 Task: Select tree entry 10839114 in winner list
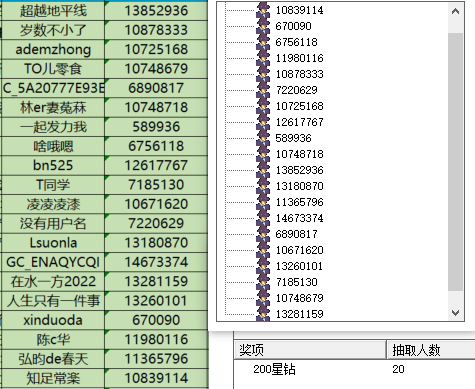coord(299,10)
